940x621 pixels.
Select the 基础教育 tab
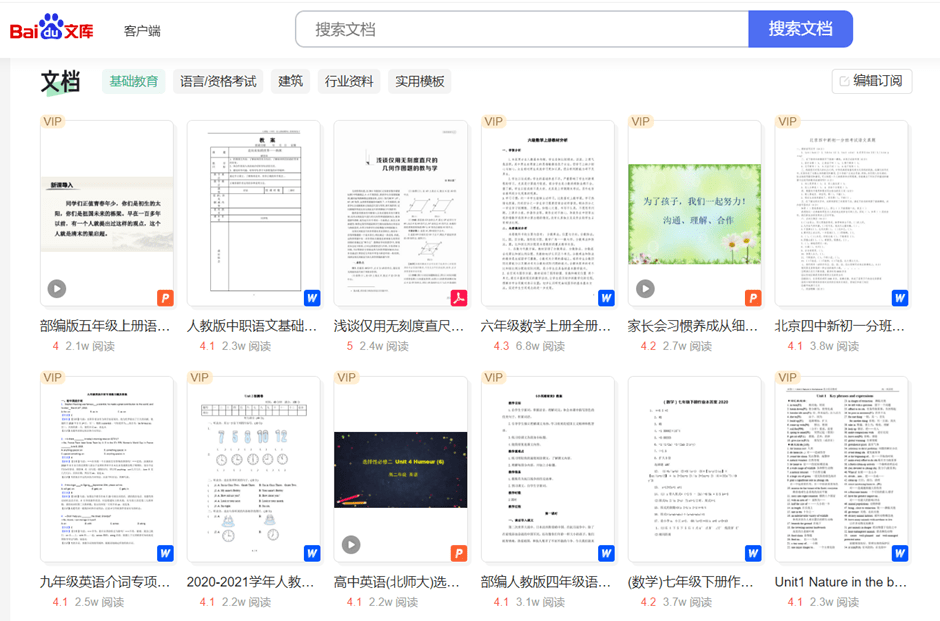(134, 81)
